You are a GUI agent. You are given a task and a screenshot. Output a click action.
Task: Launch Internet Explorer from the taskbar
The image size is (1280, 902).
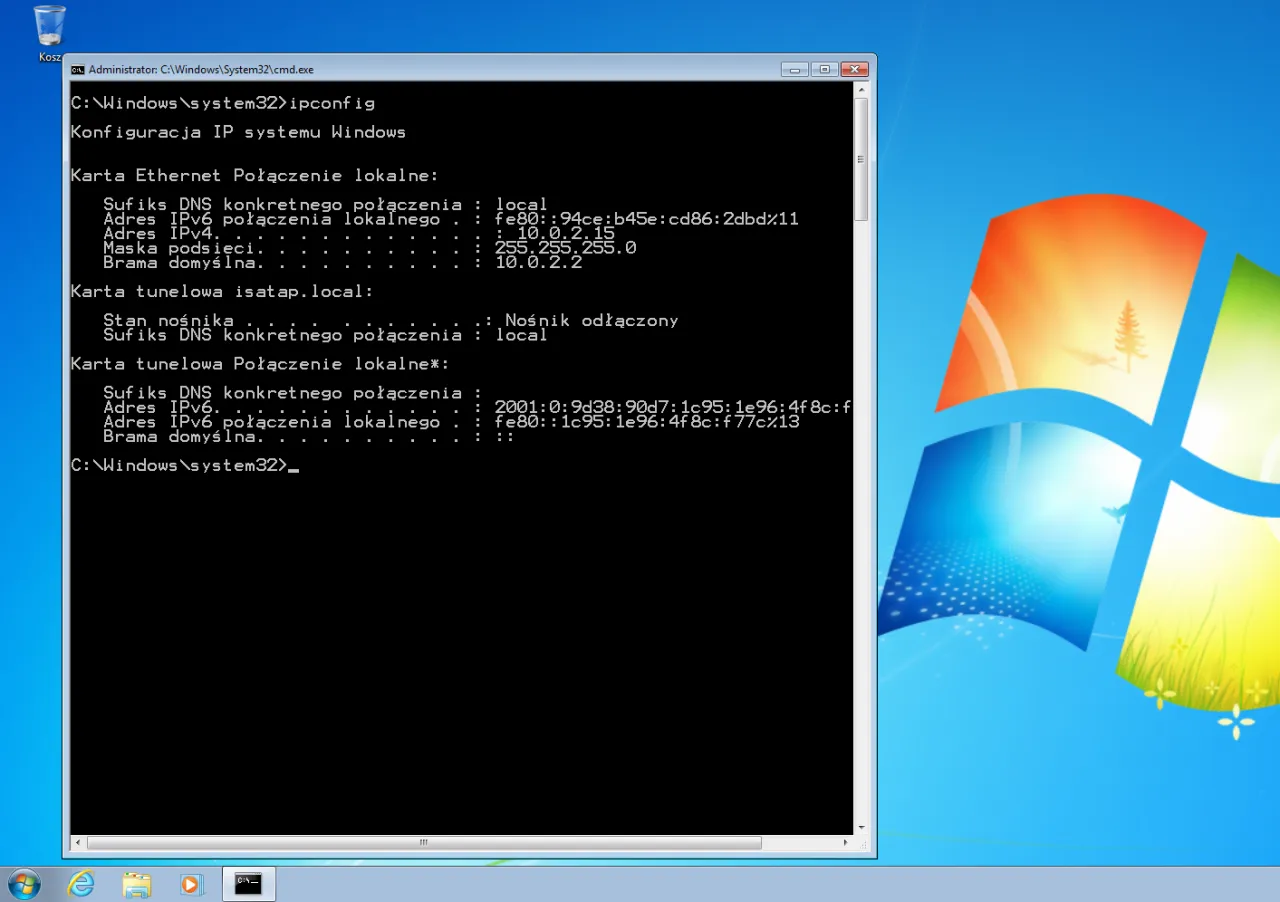pos(81,883)
